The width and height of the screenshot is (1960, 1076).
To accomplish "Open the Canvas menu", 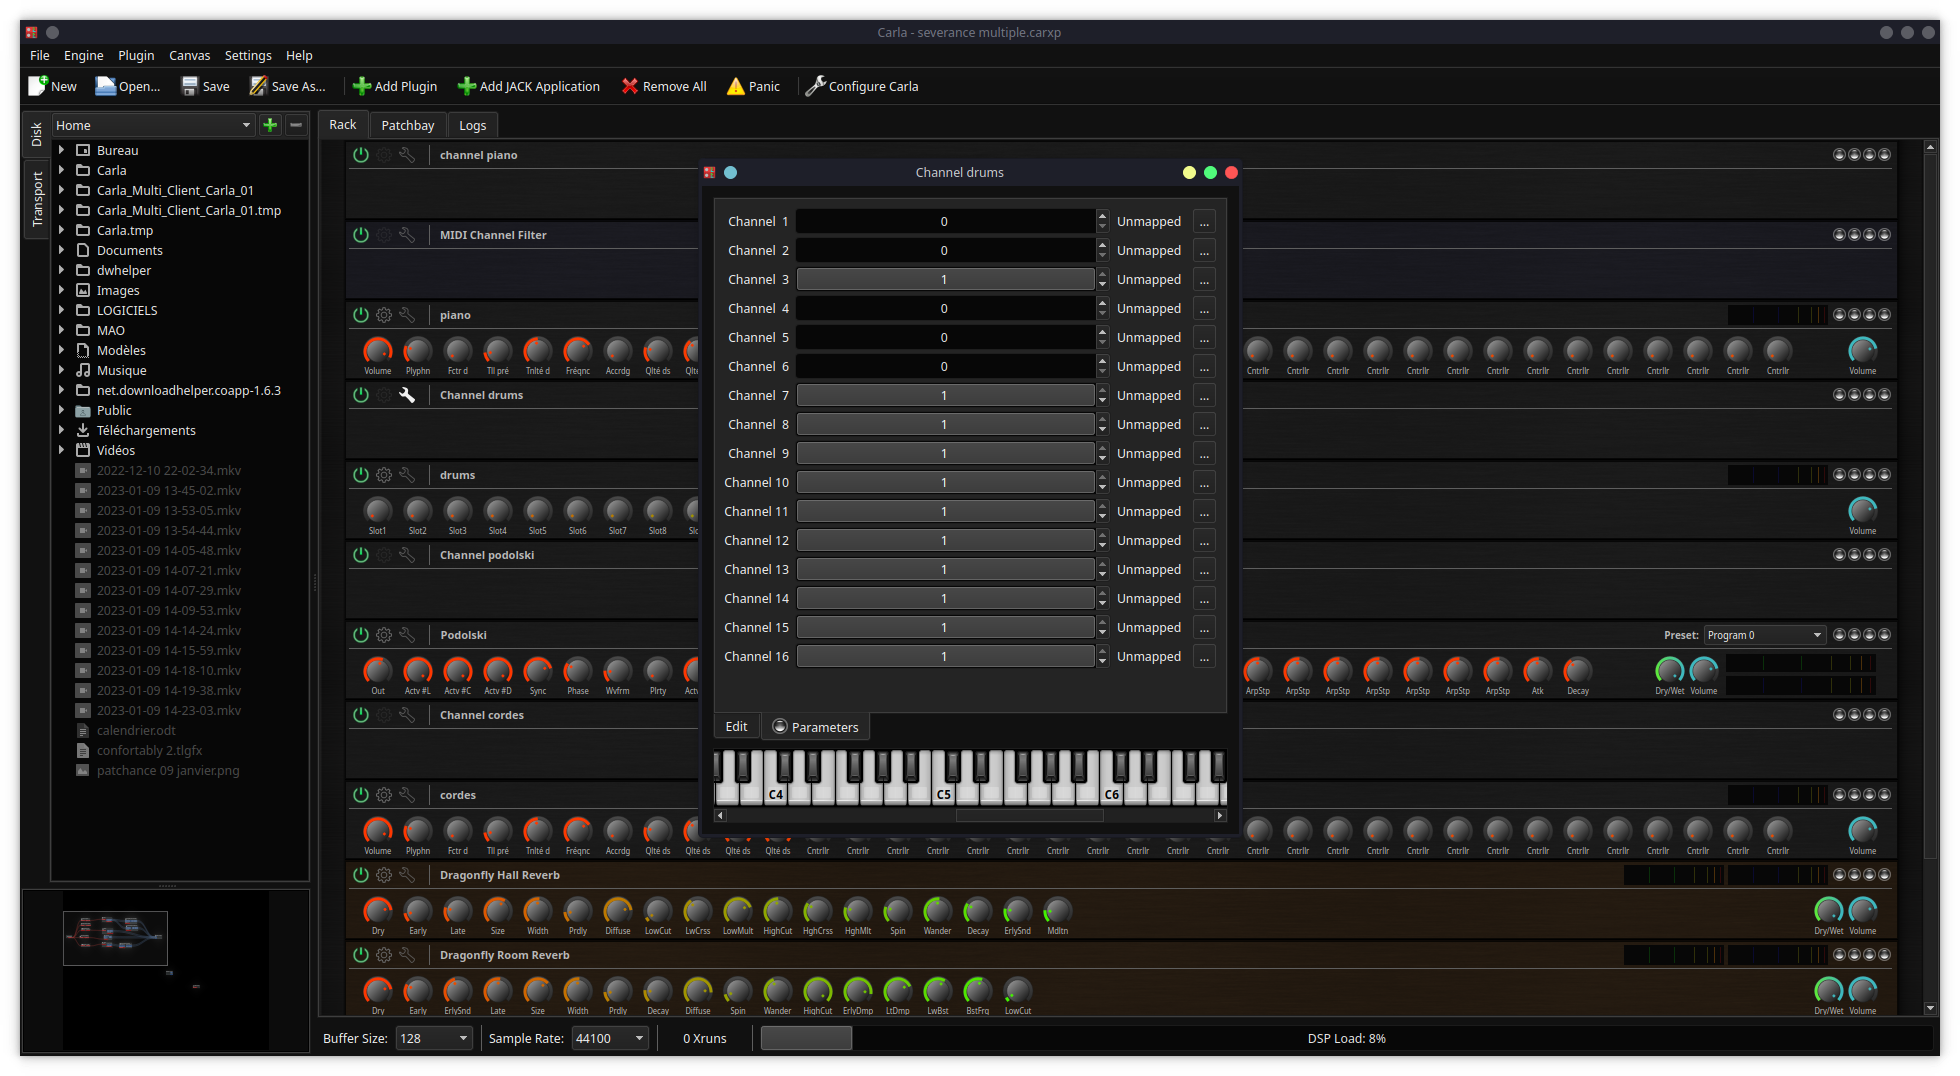I will click(x=189, y=56).
